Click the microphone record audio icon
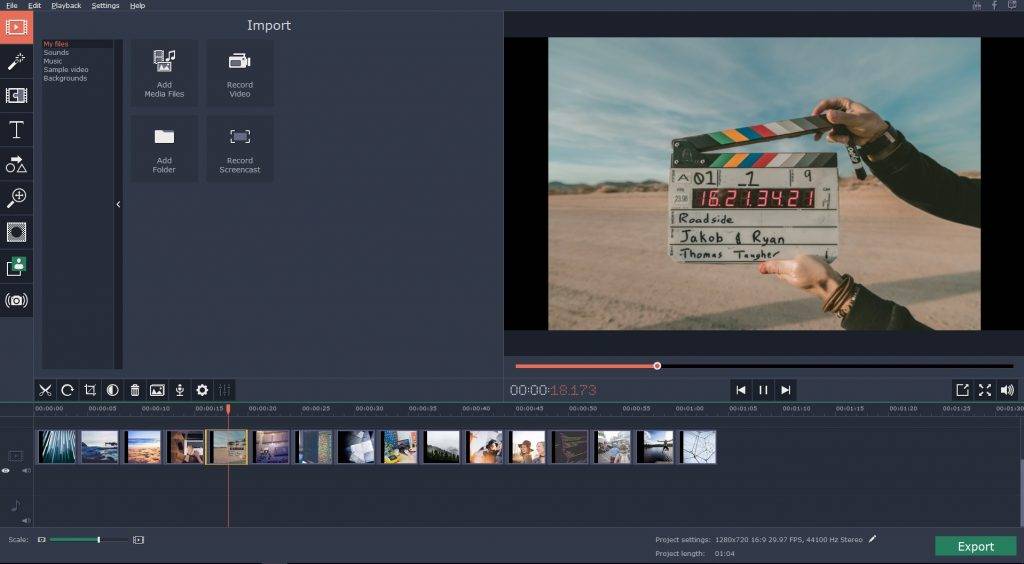This screenshot has height=564, width=1024. [x=180, y=390]
